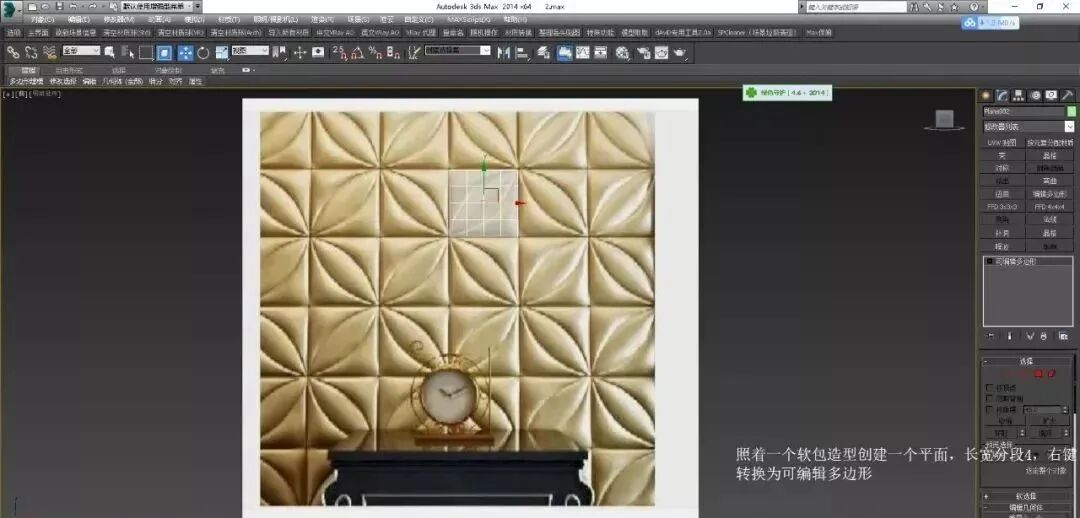Pick the Rectangular Selection Region tool
This screenshot has height=518, width=1080.
(146, 52)
